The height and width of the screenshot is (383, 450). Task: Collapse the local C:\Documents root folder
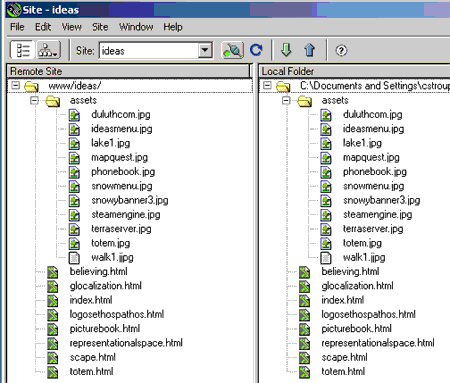(267, 85)
